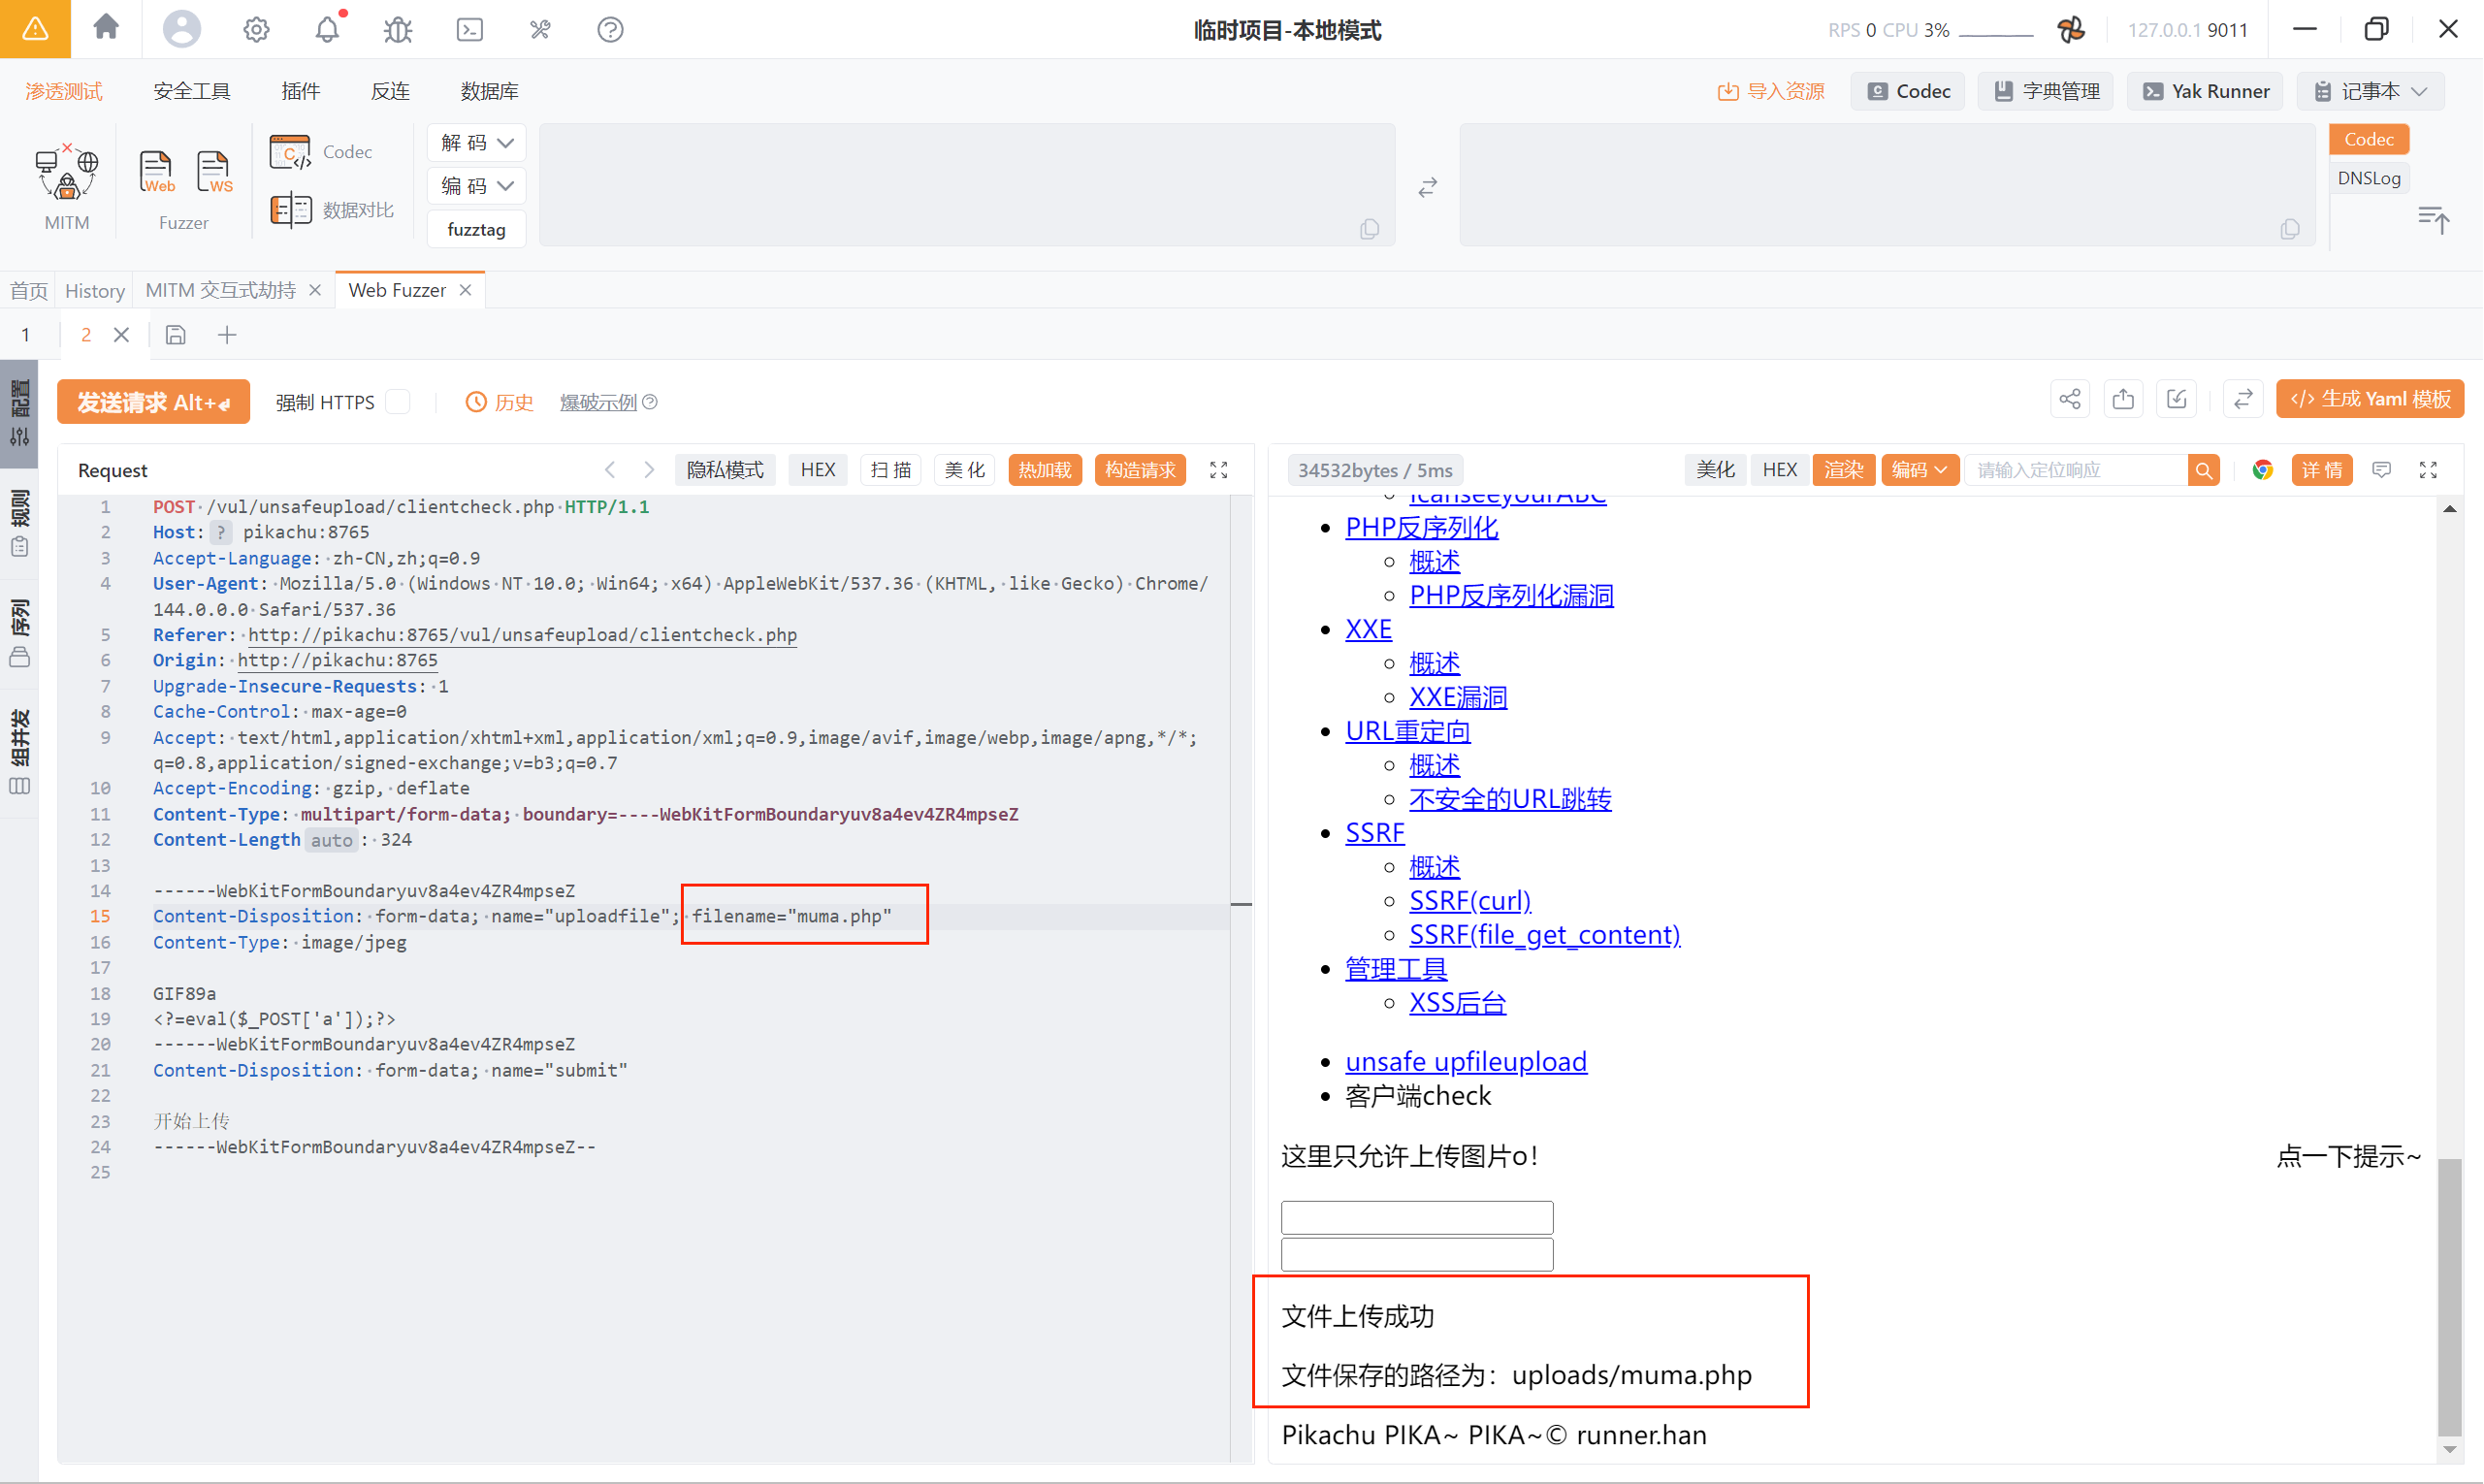Click the save icon beside tab 2
Screen dimensions: 2484x1484
click(176, 335)
